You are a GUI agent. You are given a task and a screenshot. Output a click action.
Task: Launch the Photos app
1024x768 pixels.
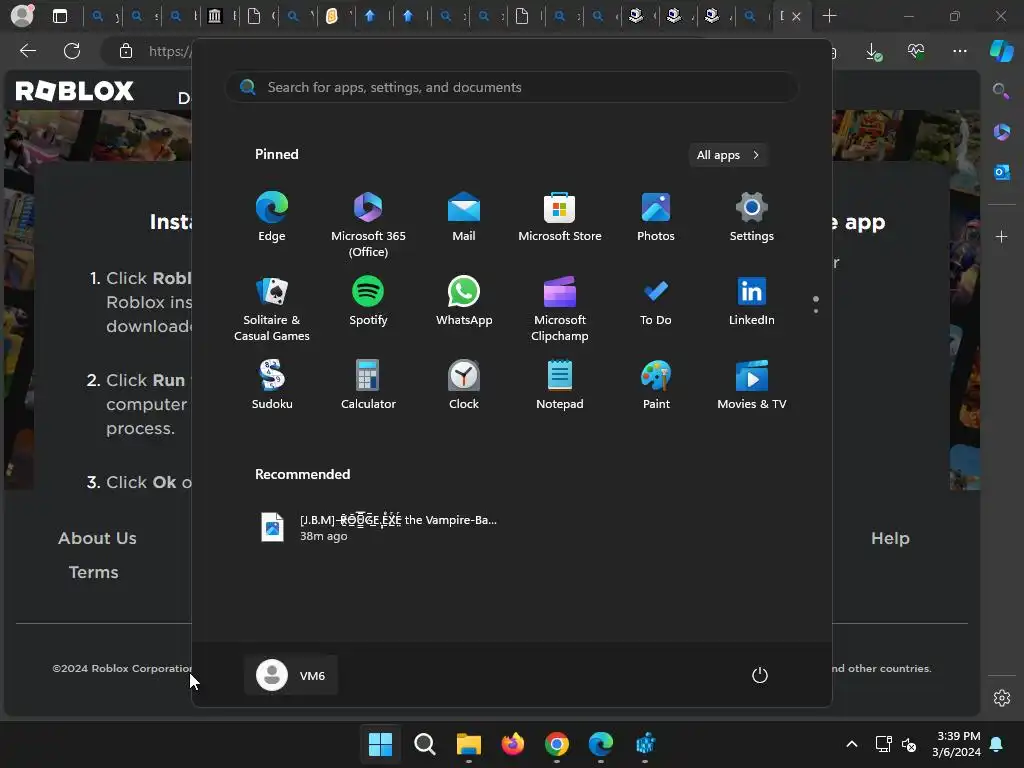656,217
